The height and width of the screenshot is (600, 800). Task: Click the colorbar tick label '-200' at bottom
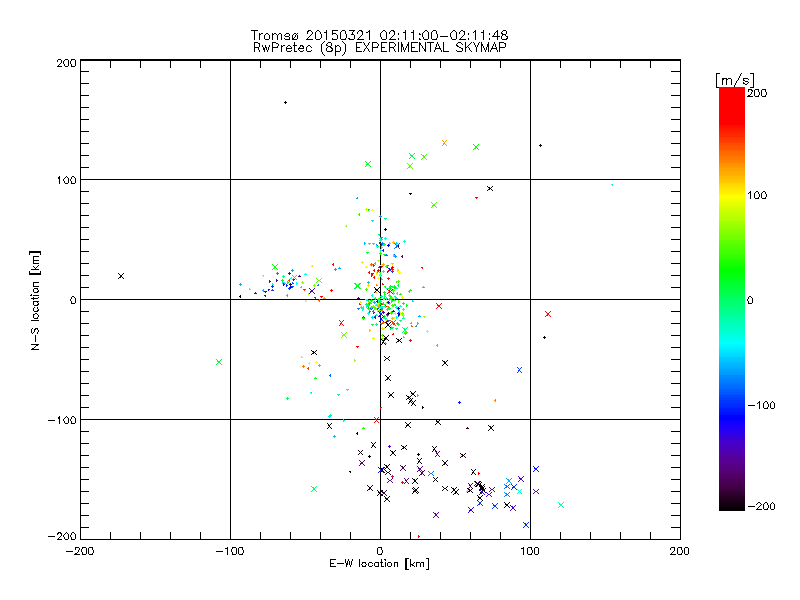click(x=761, y=507)
